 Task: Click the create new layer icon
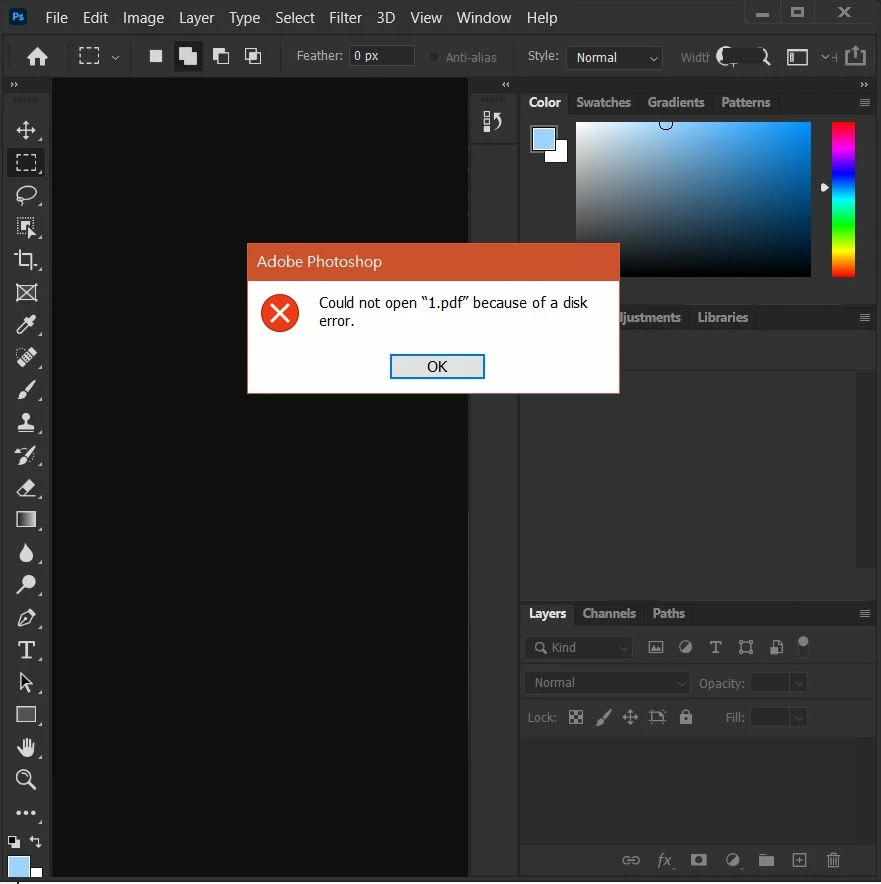click(799, 860)
